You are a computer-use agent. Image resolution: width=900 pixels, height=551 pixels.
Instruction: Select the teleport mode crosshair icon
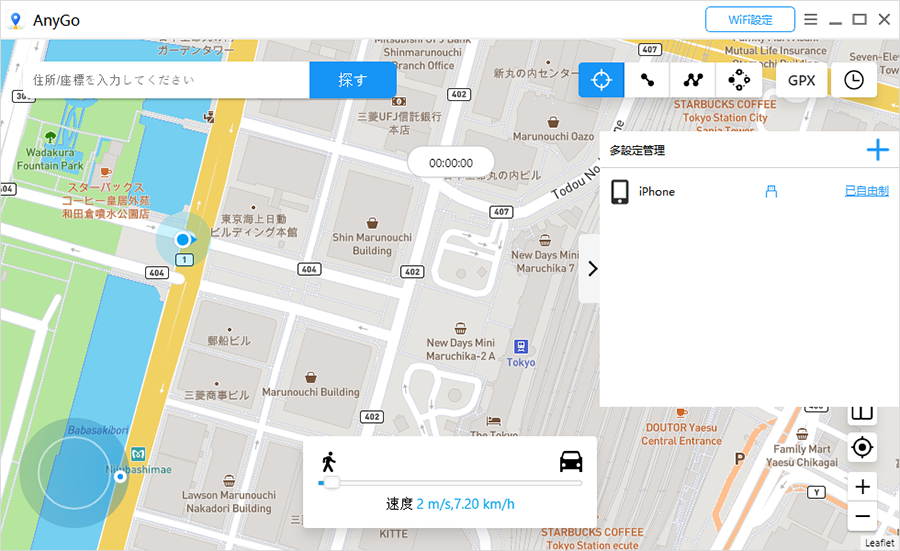click(601, 80)
